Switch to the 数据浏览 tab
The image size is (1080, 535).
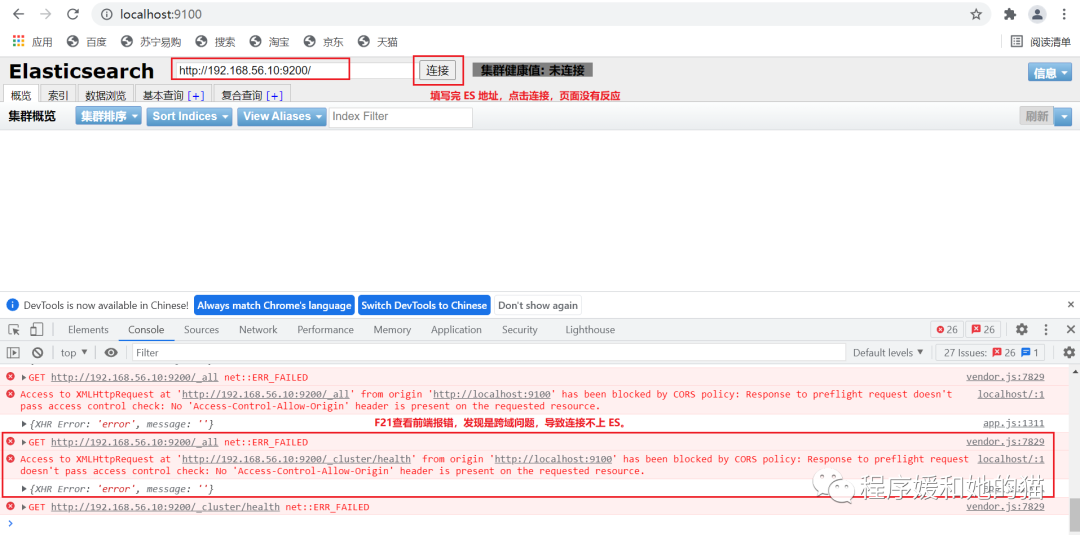[x=105, y=95]
